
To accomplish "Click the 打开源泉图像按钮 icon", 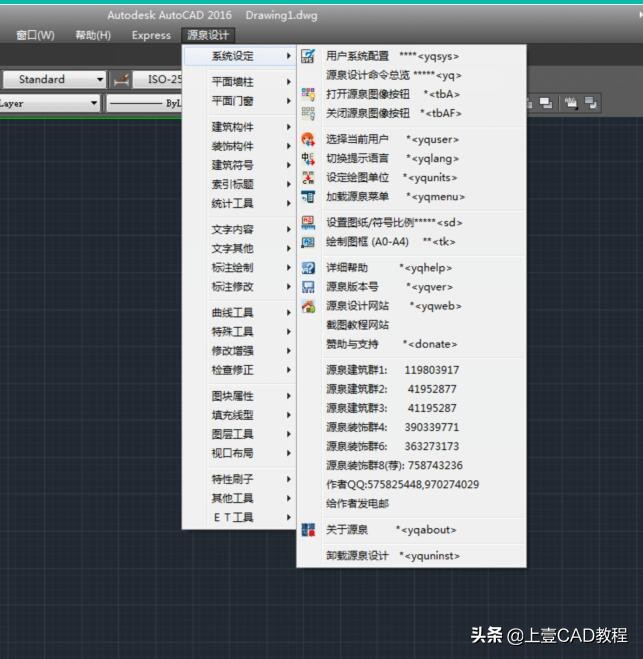I will click(308, 94).
